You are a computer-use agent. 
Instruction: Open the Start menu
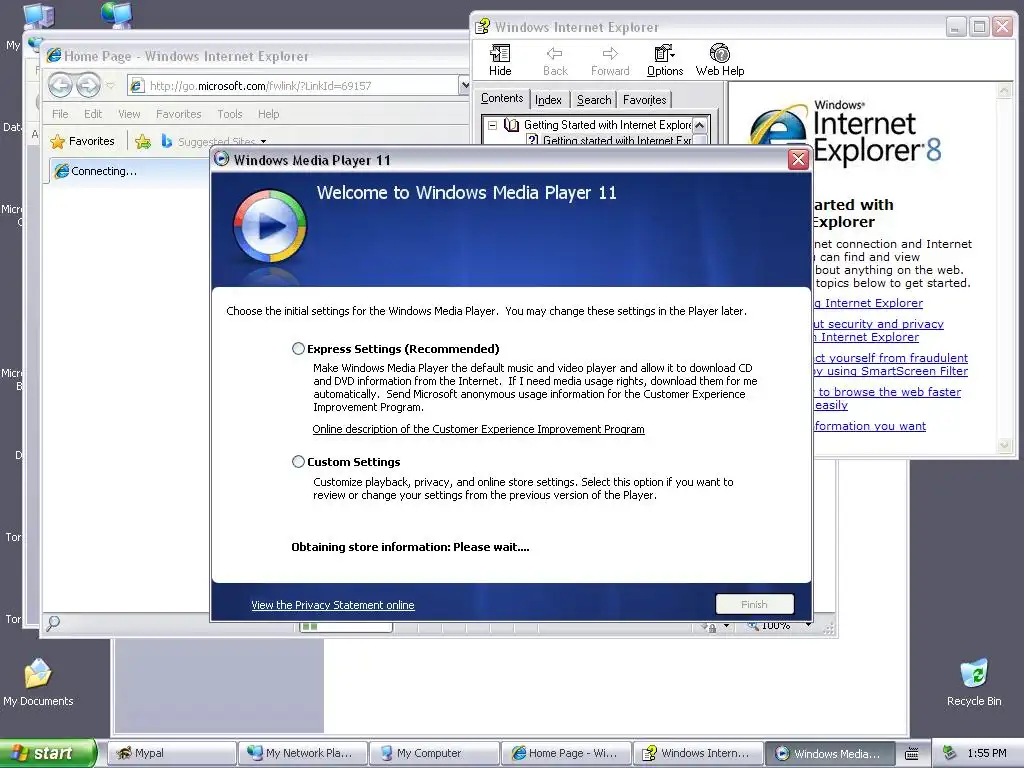click(47, 753)
